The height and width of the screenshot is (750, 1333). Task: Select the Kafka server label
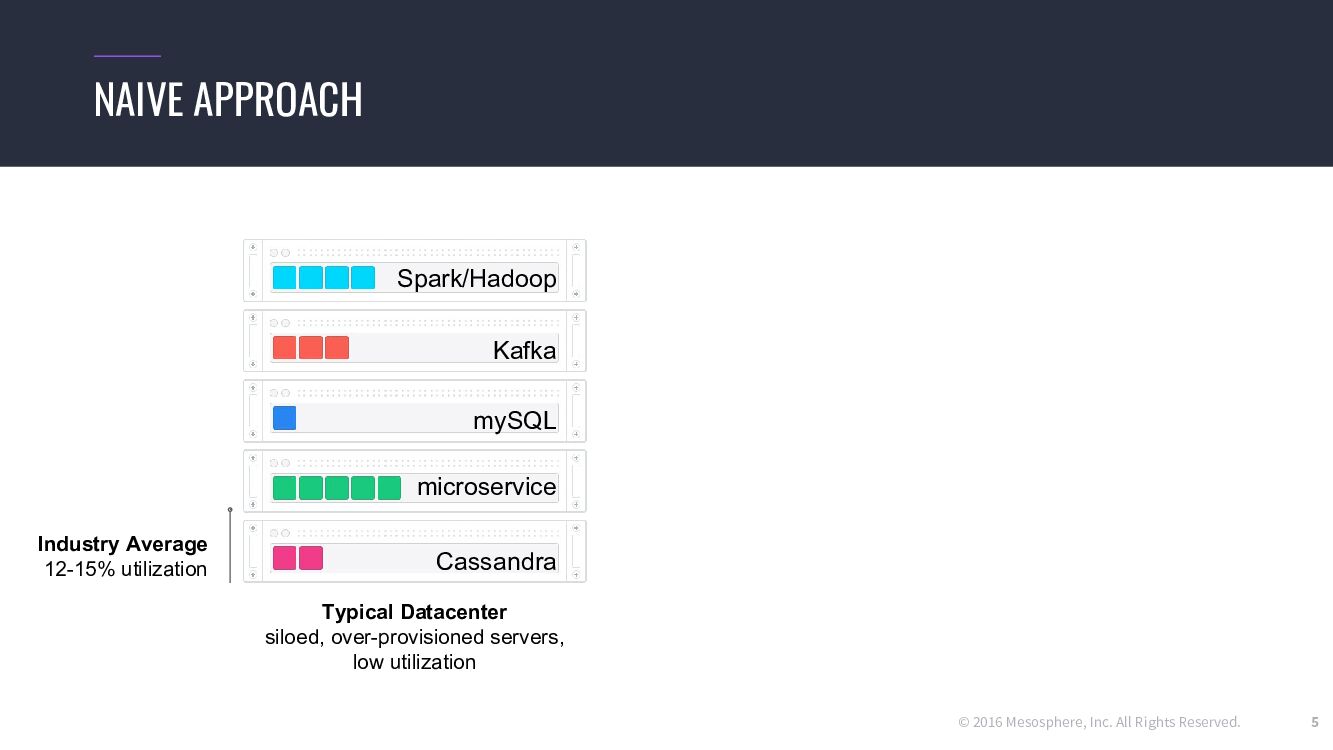tap(524, 350)
